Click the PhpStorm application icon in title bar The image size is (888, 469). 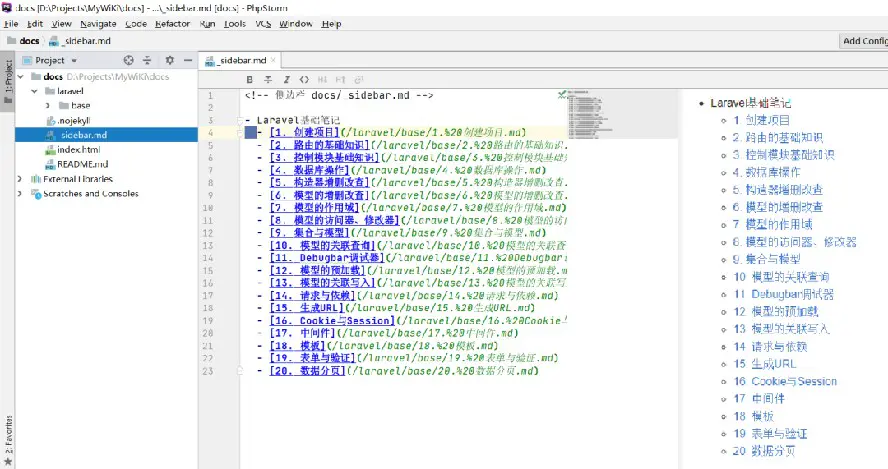7,7
